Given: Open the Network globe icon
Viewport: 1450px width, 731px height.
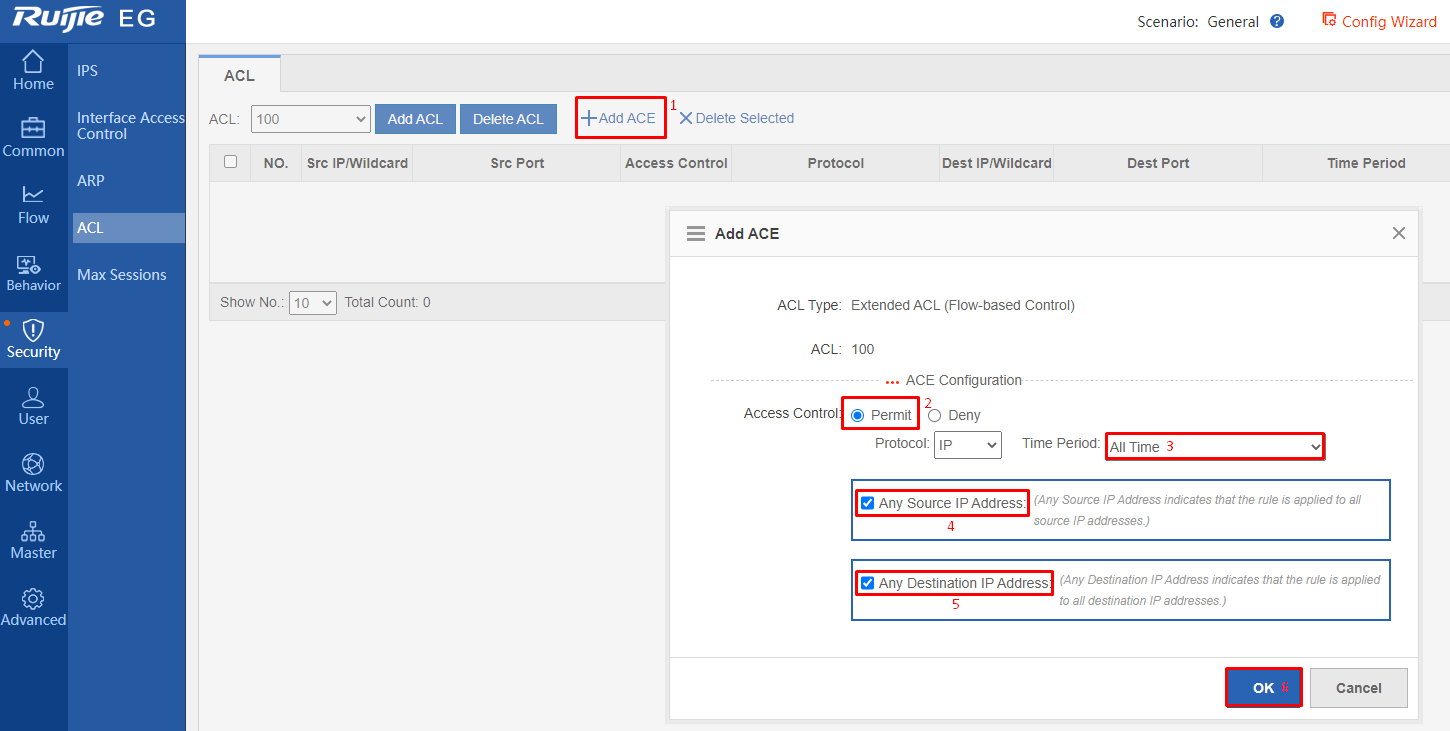Looking at the screenshot, I should click(33, 464).
